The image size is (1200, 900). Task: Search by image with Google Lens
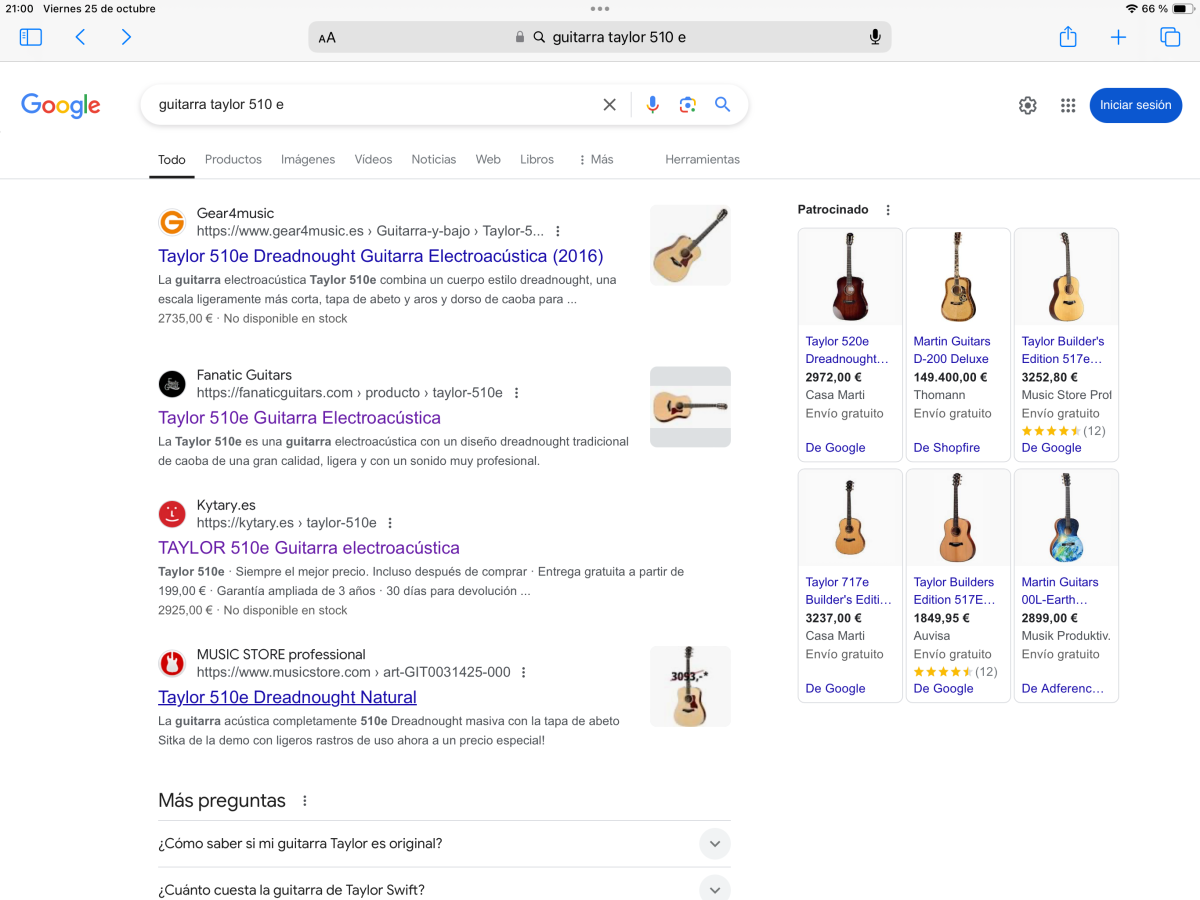(687, 105)
